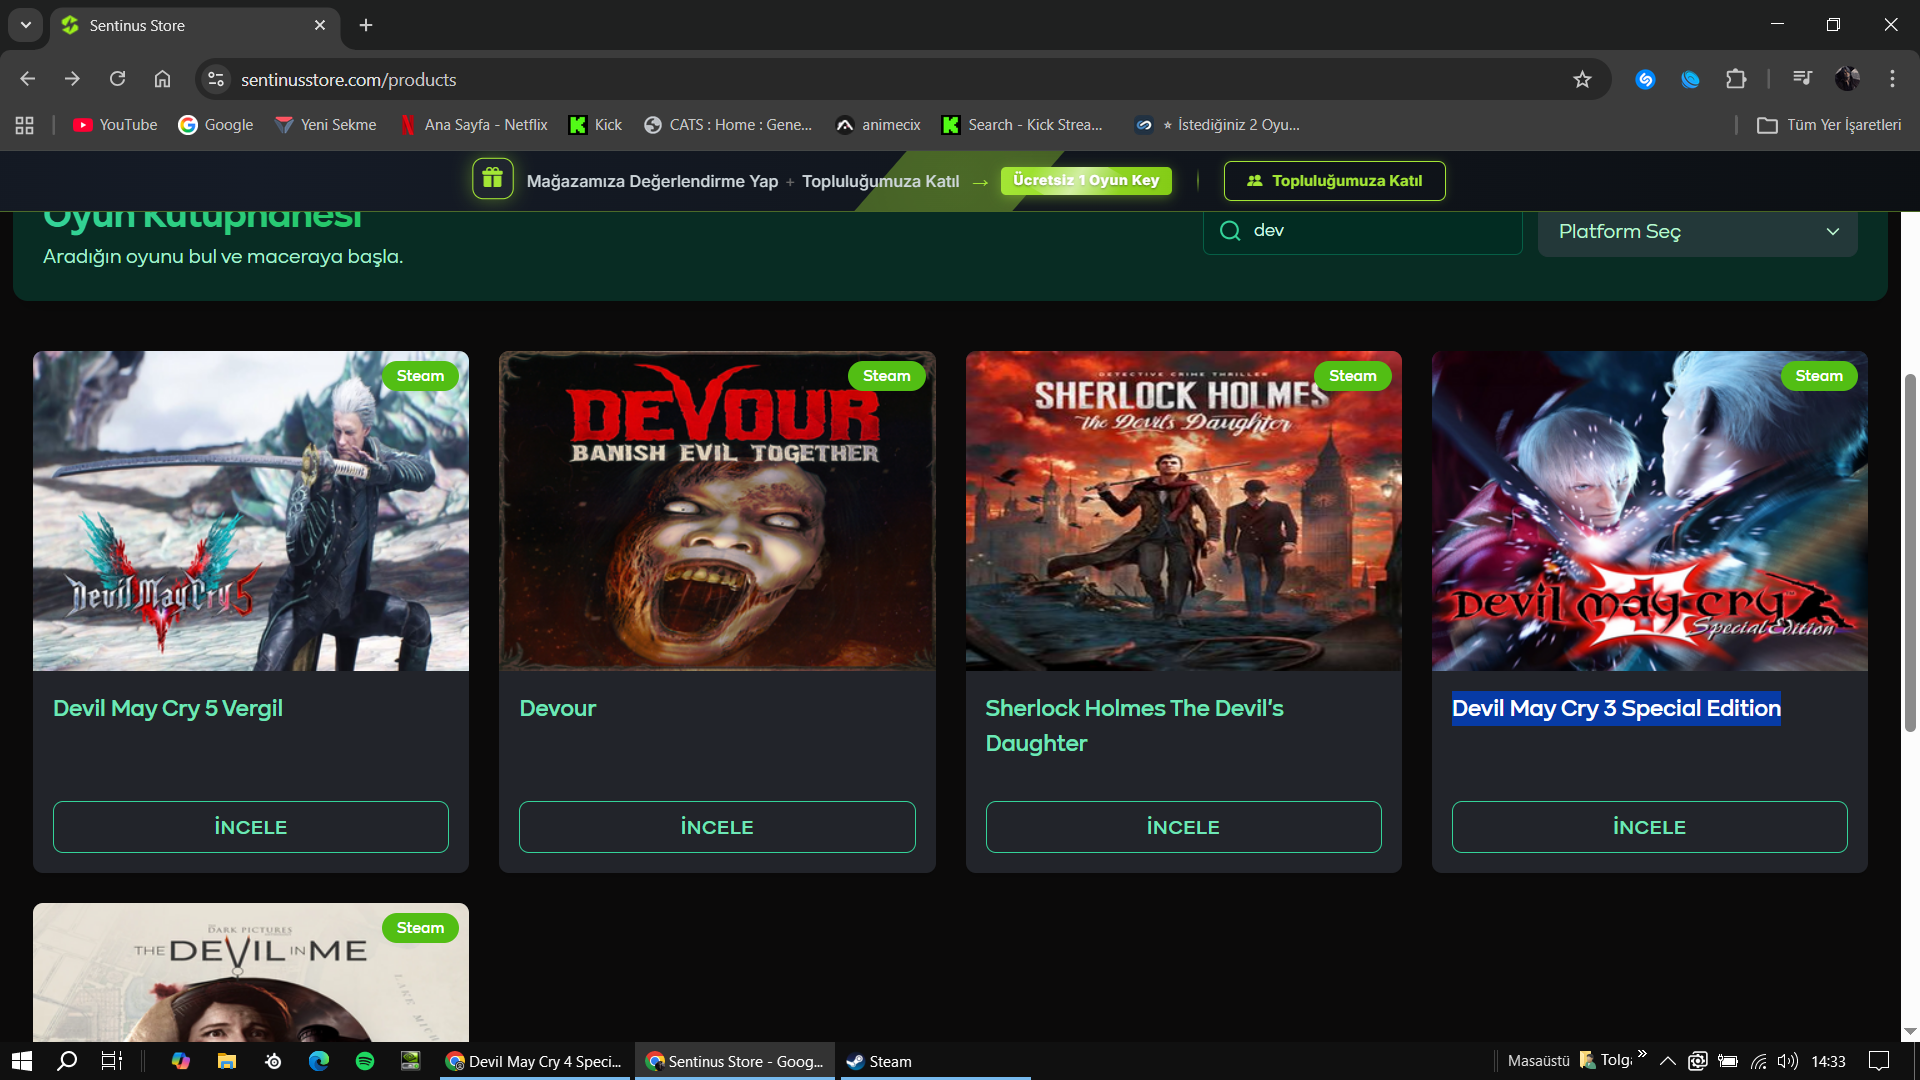The width and height of the screenshot is (1920, 1080).
Task: Click the browser forward arrow
Action: click(x=72, y=79)
